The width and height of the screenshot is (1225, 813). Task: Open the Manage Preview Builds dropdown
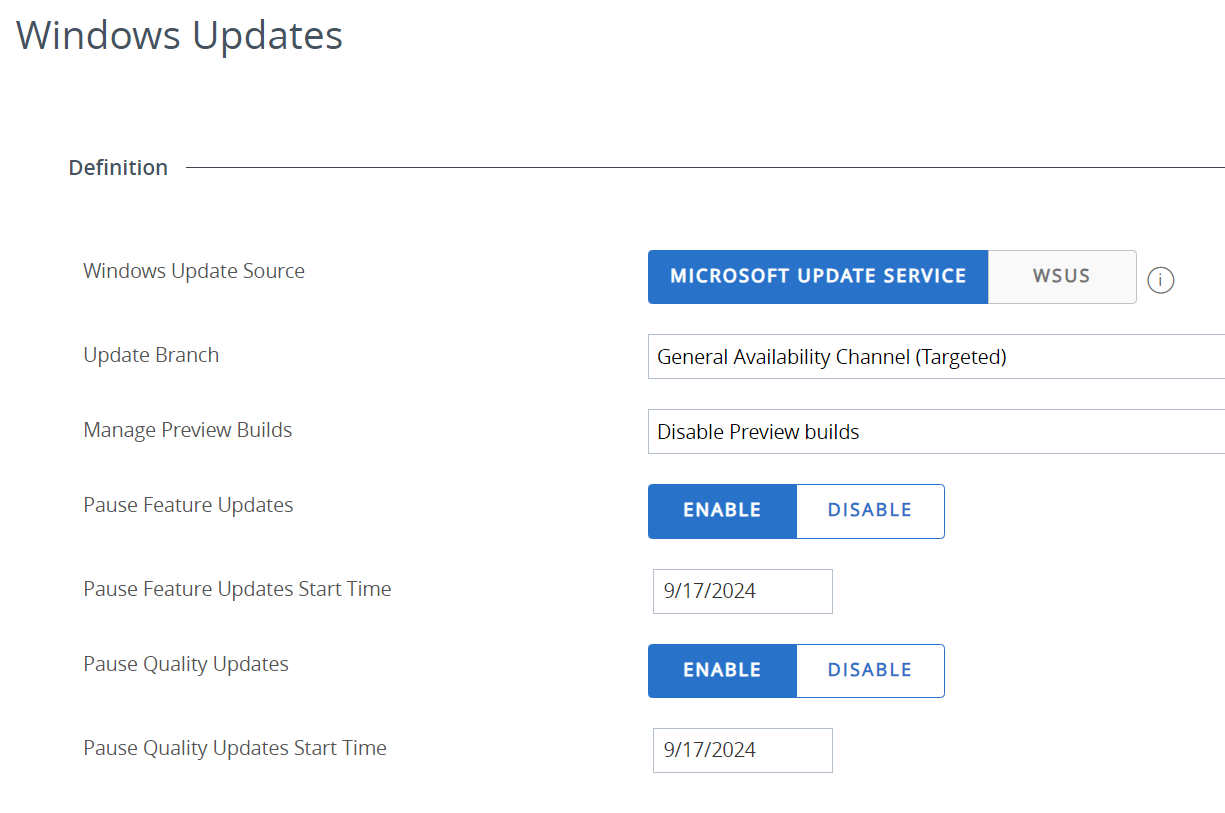pos(936,432)
